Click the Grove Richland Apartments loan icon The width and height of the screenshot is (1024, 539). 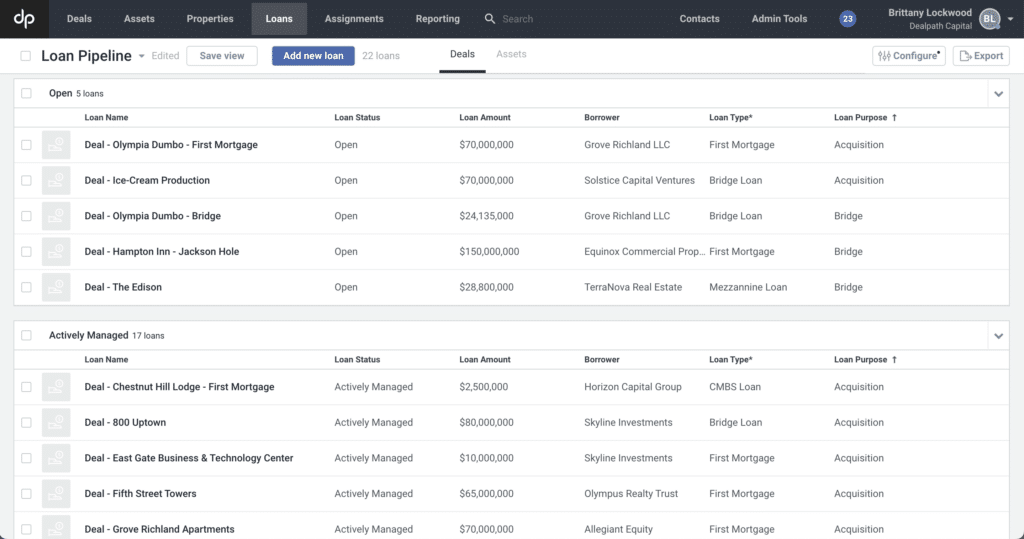56,527
